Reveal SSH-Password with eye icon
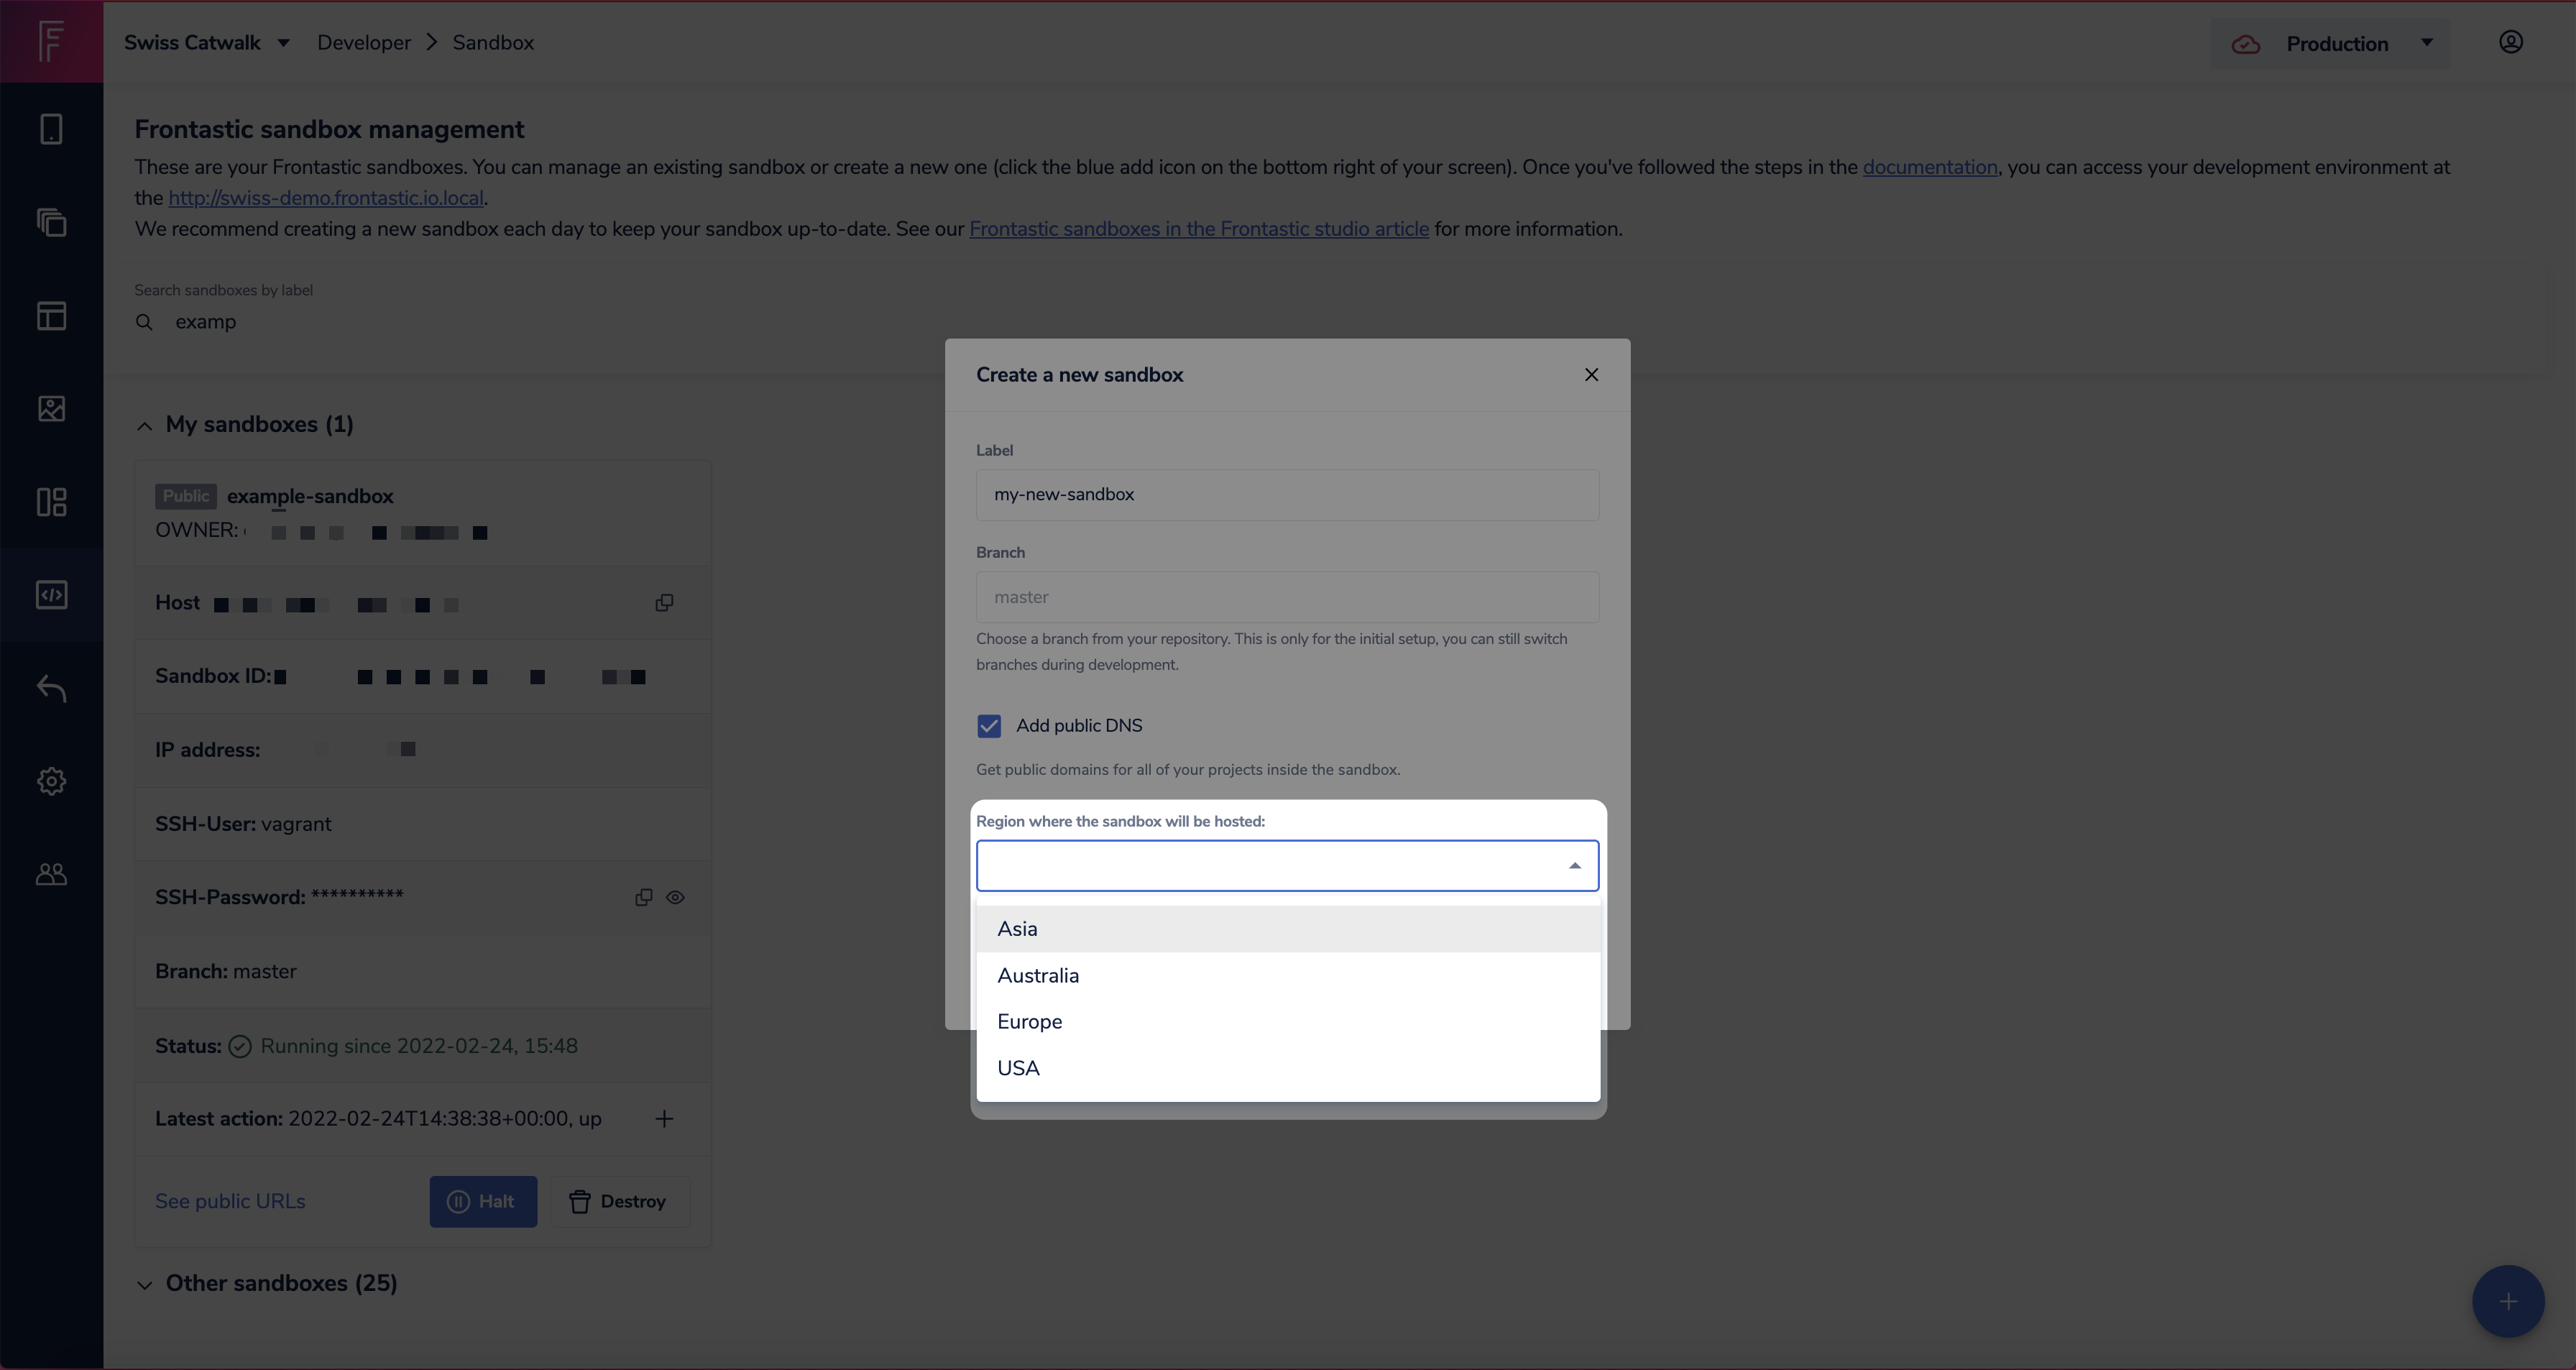 coord(676,897)
